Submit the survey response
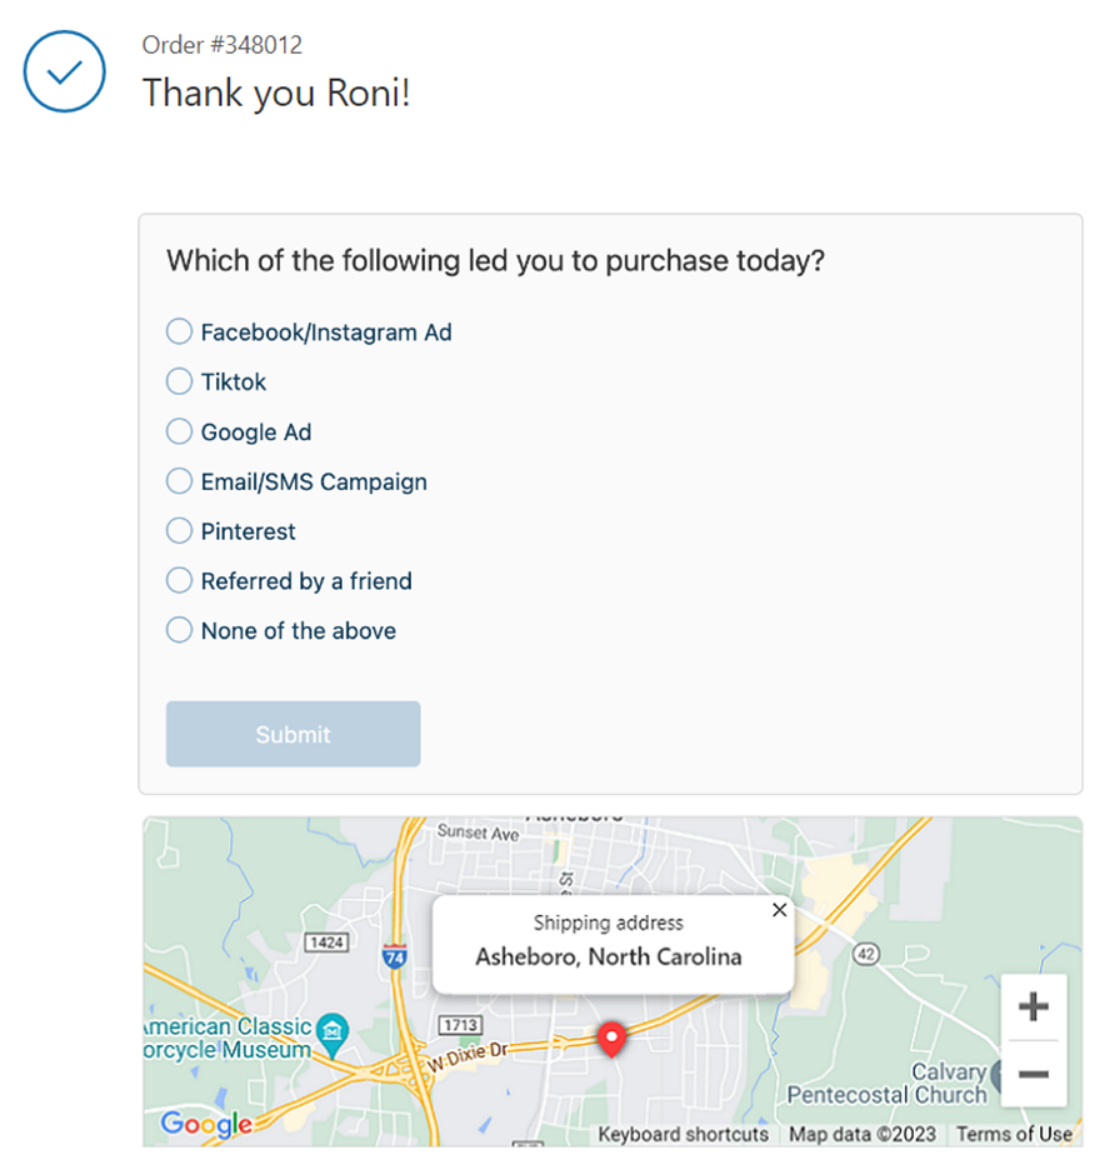1097x1163 pixels. coord(293,734)
